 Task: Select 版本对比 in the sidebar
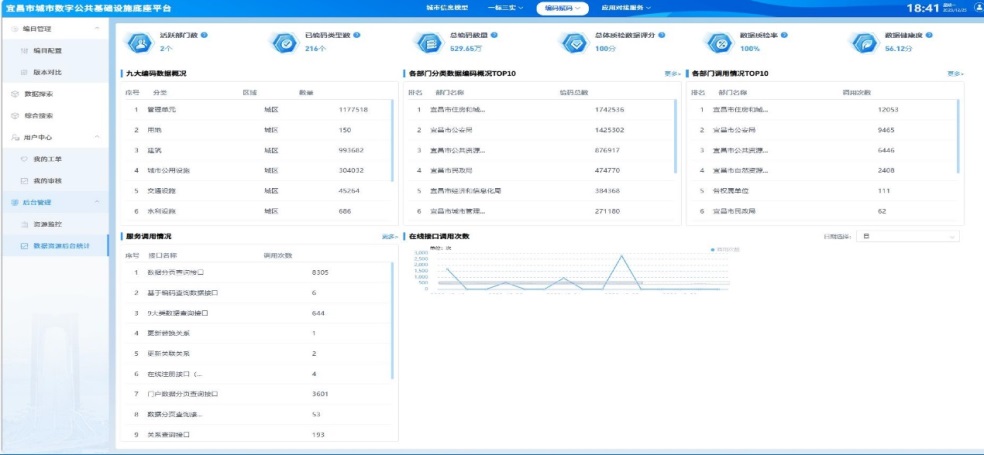click(x=48, y=72)
